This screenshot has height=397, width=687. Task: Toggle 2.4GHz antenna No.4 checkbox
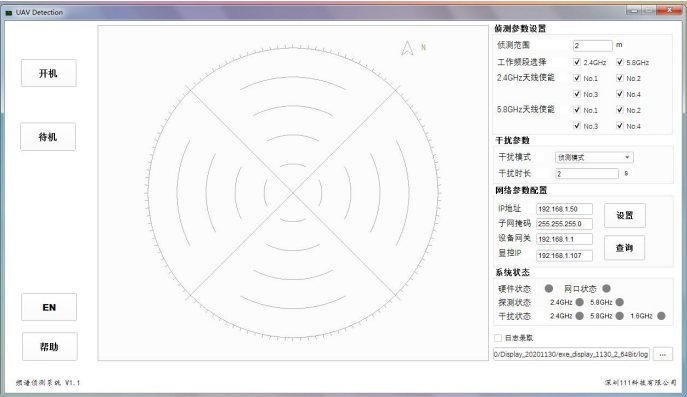tap(620, 94)
